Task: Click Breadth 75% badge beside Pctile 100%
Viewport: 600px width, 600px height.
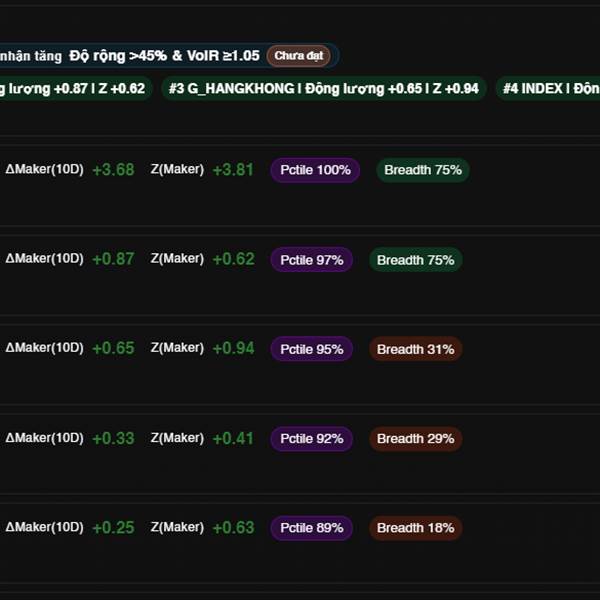Action: (x=423, y=170)
